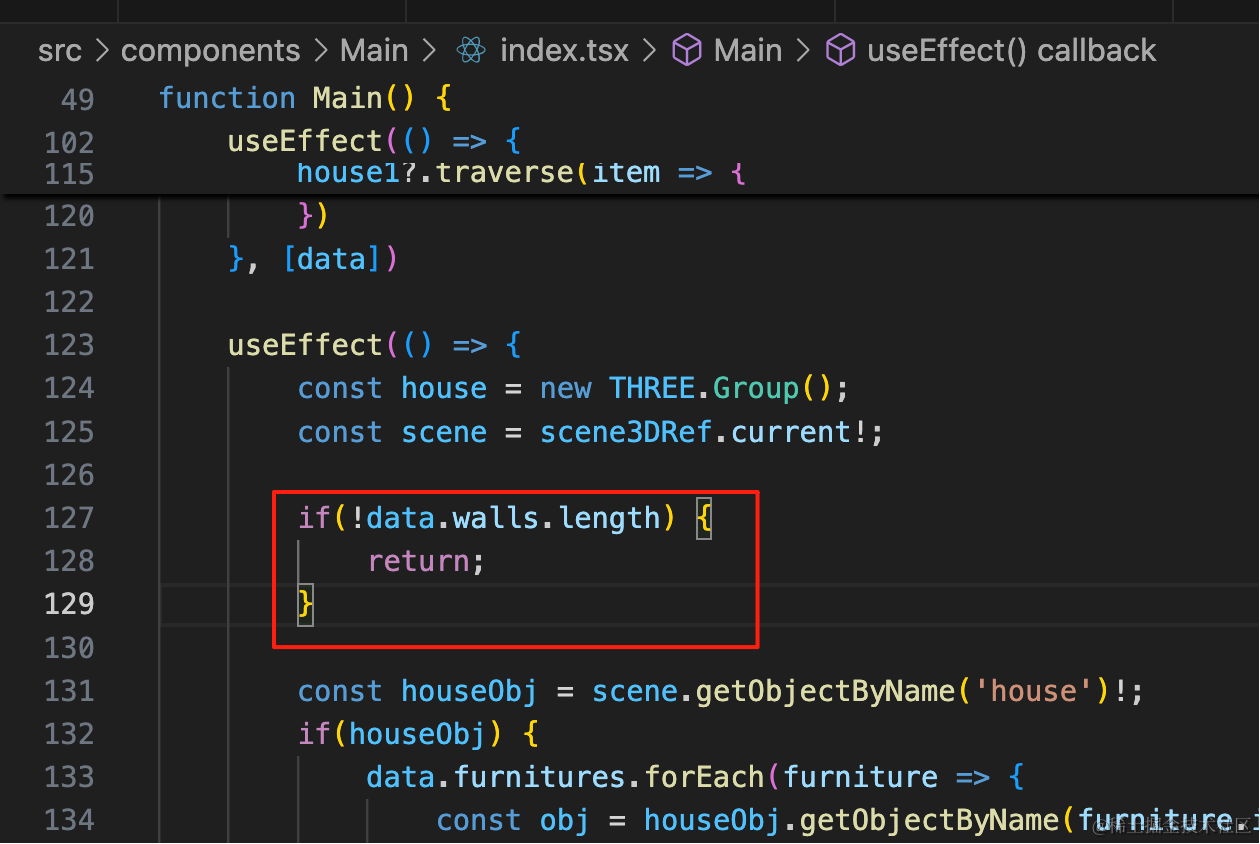
Task: Expand the chevron after 'src' breadcrumb
Action: pos(102,50)
